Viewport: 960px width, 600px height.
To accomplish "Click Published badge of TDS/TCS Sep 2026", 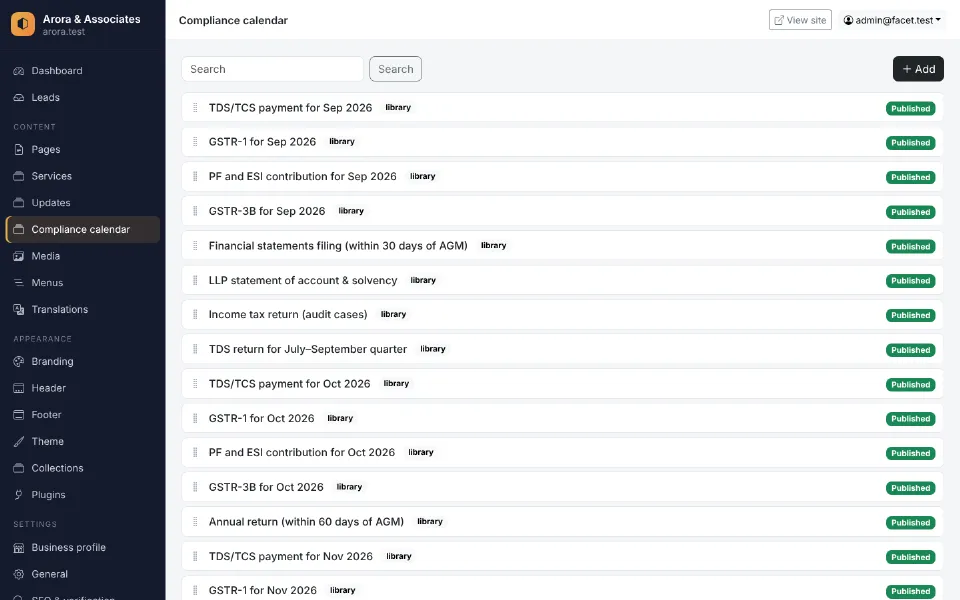I will click(910, 108).
